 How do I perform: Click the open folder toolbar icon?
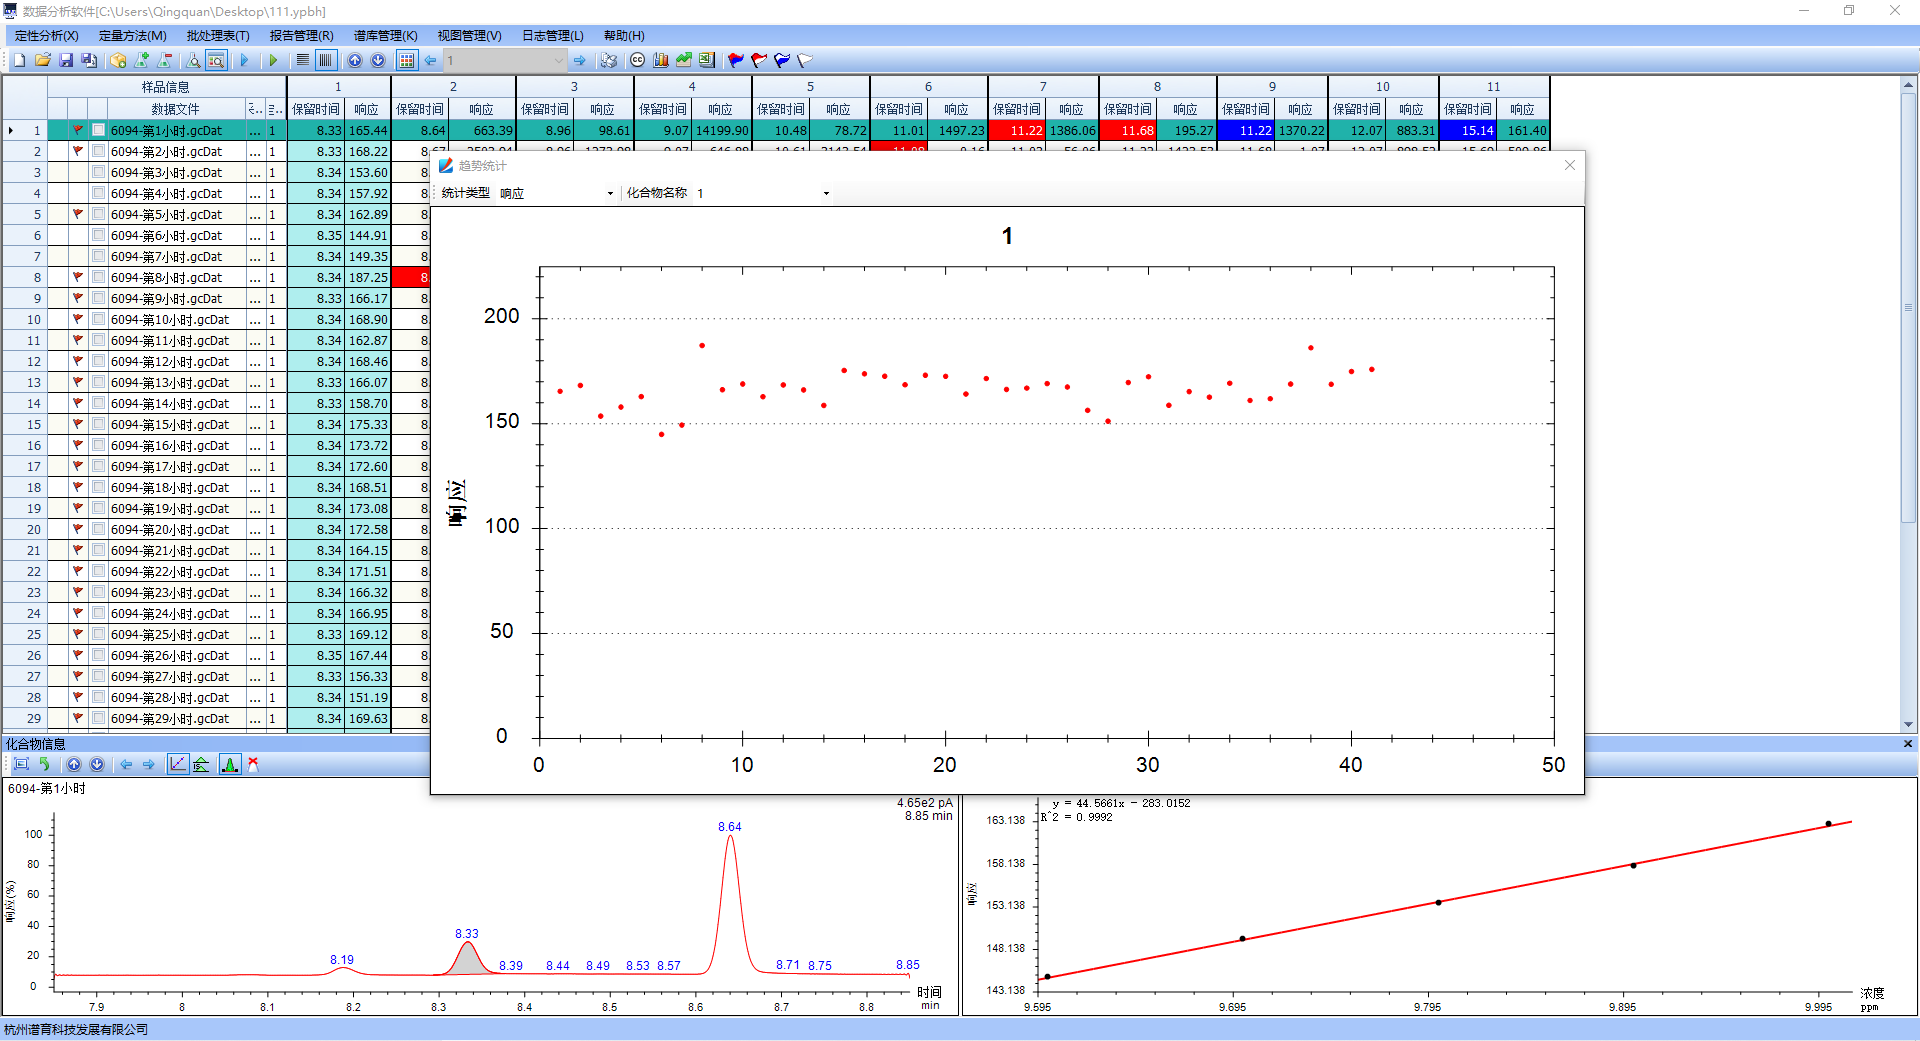(42, 61)
